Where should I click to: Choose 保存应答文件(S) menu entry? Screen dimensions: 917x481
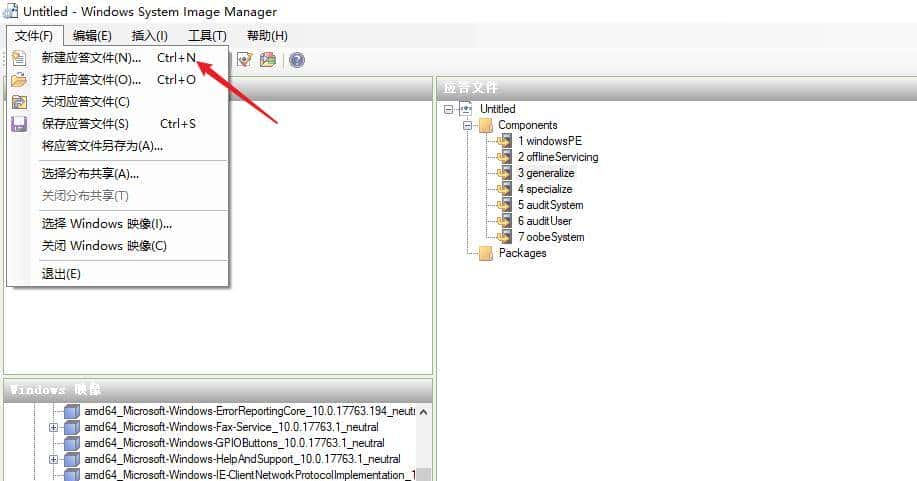[118, 123]
